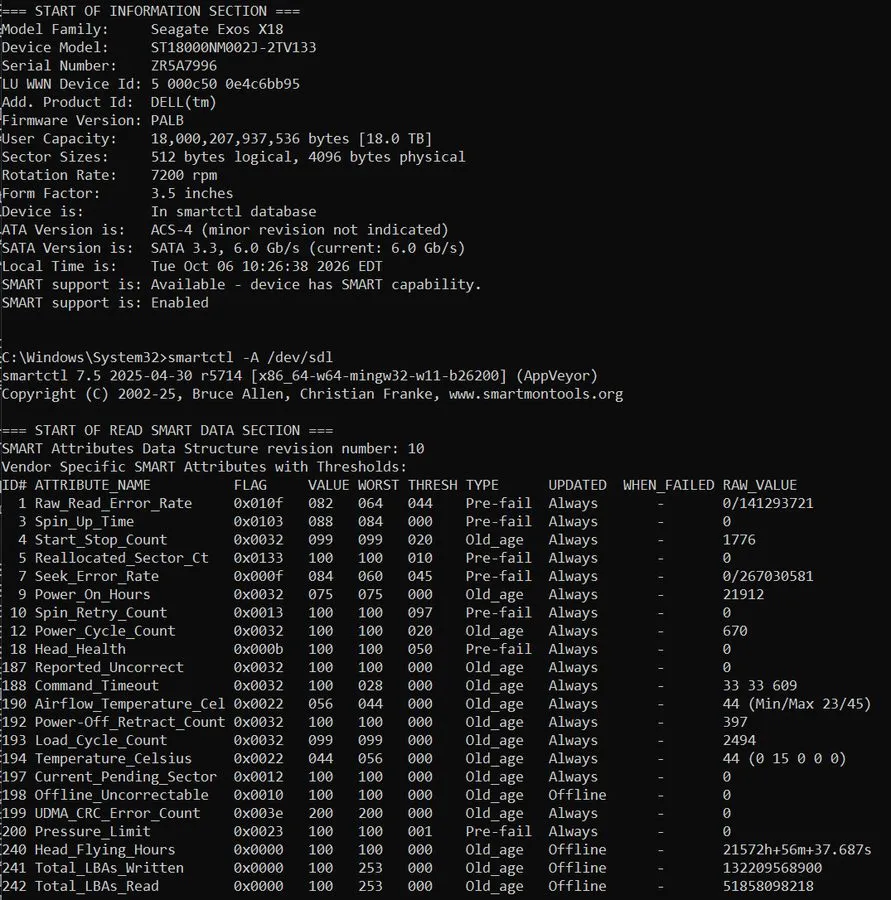Click the START OF READ SMART DATA SECTION line
The width and height of the screenshot is (891, 900).
click(167, 430)
